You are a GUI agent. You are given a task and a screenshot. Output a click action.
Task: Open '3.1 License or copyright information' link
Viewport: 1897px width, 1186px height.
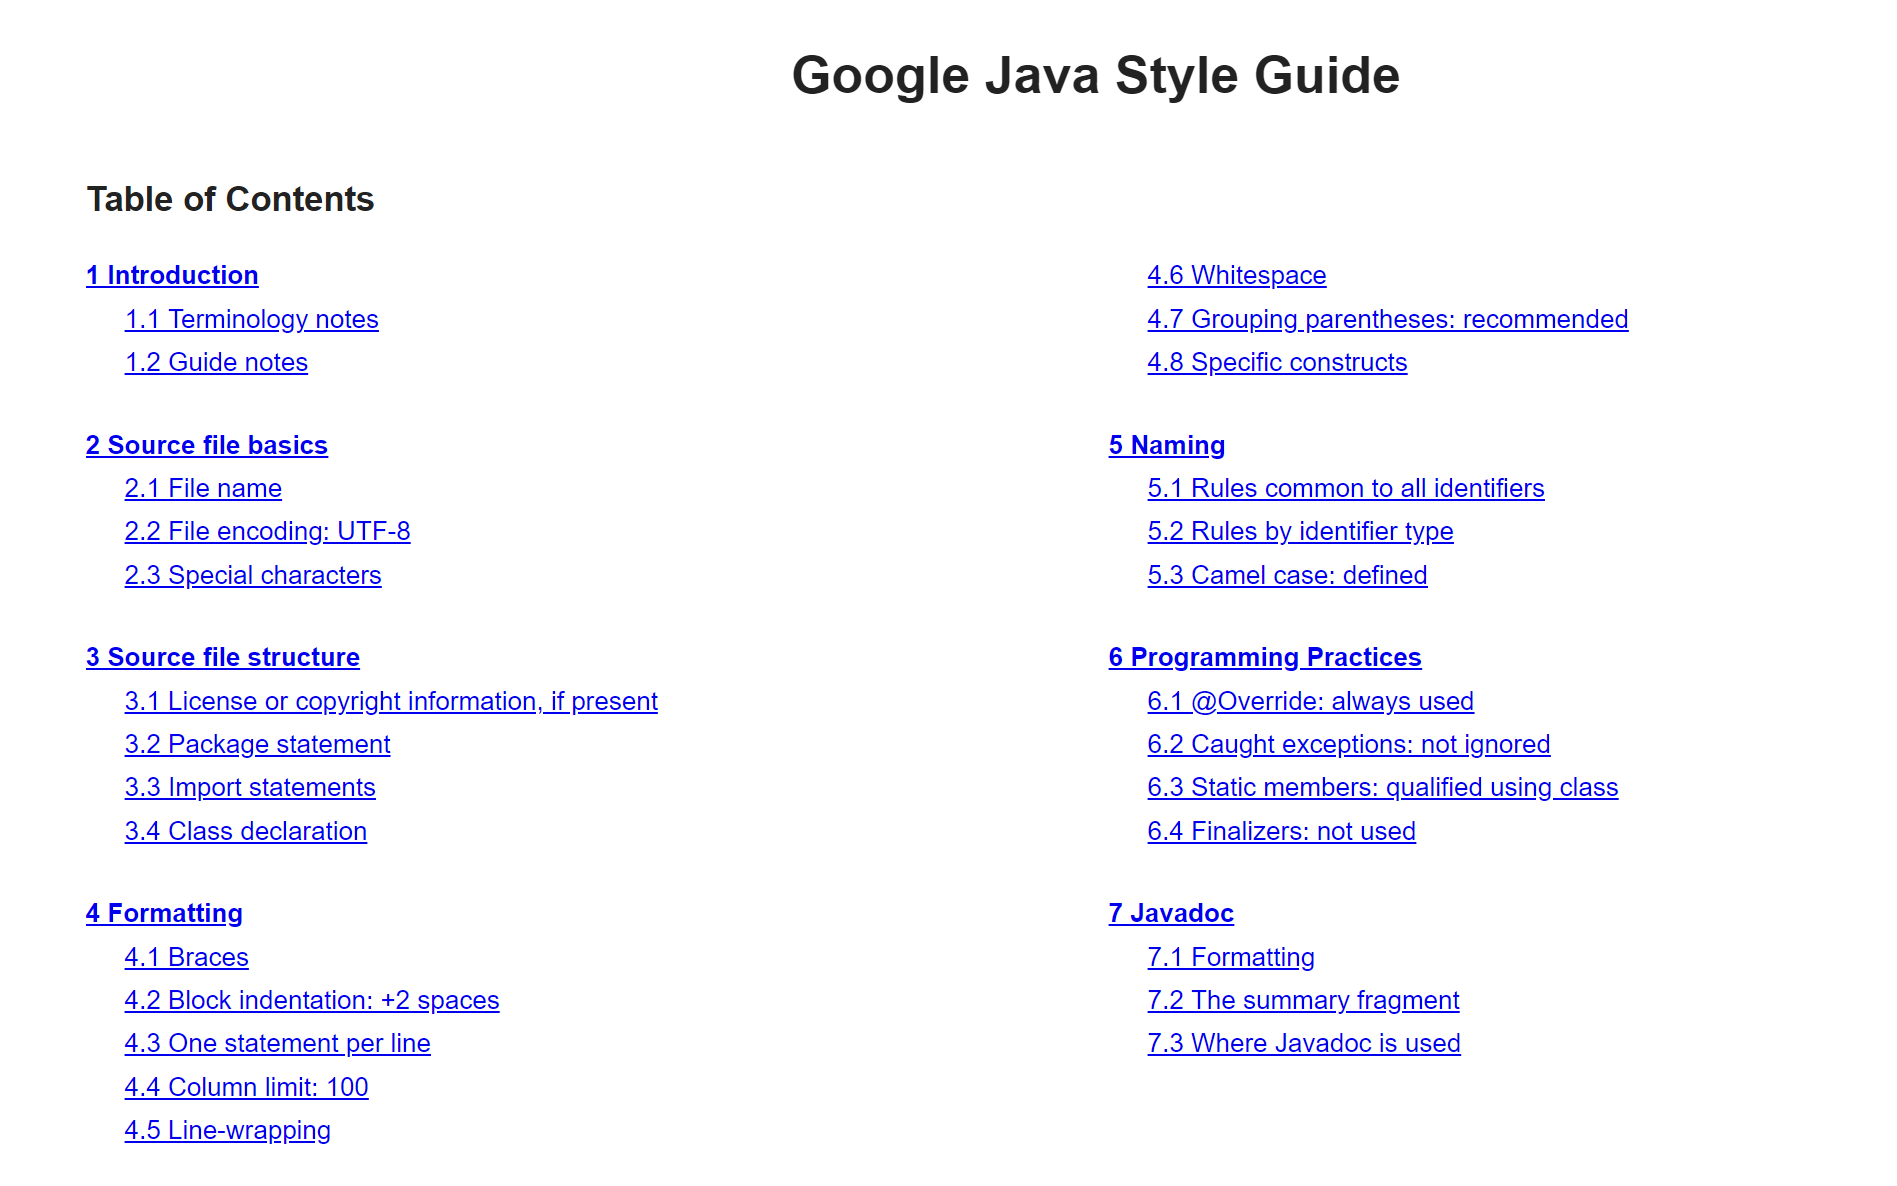click(x=391, y=701)
